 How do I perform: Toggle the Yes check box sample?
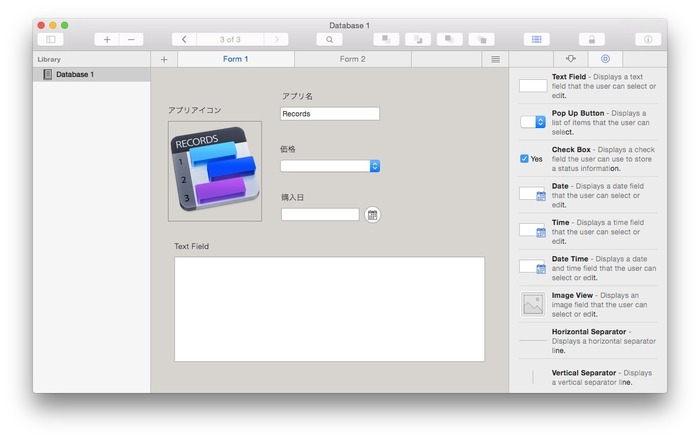(524, 159)
